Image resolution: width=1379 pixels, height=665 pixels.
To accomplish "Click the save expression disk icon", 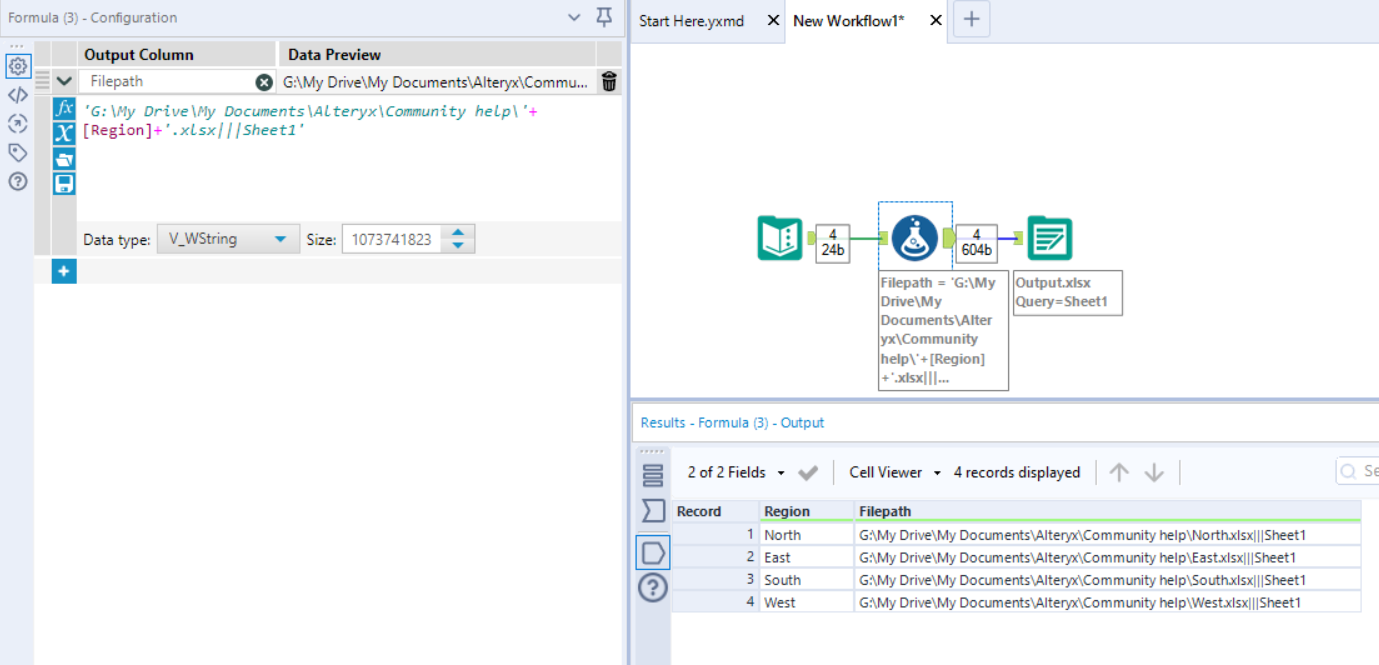I will 64,183.
